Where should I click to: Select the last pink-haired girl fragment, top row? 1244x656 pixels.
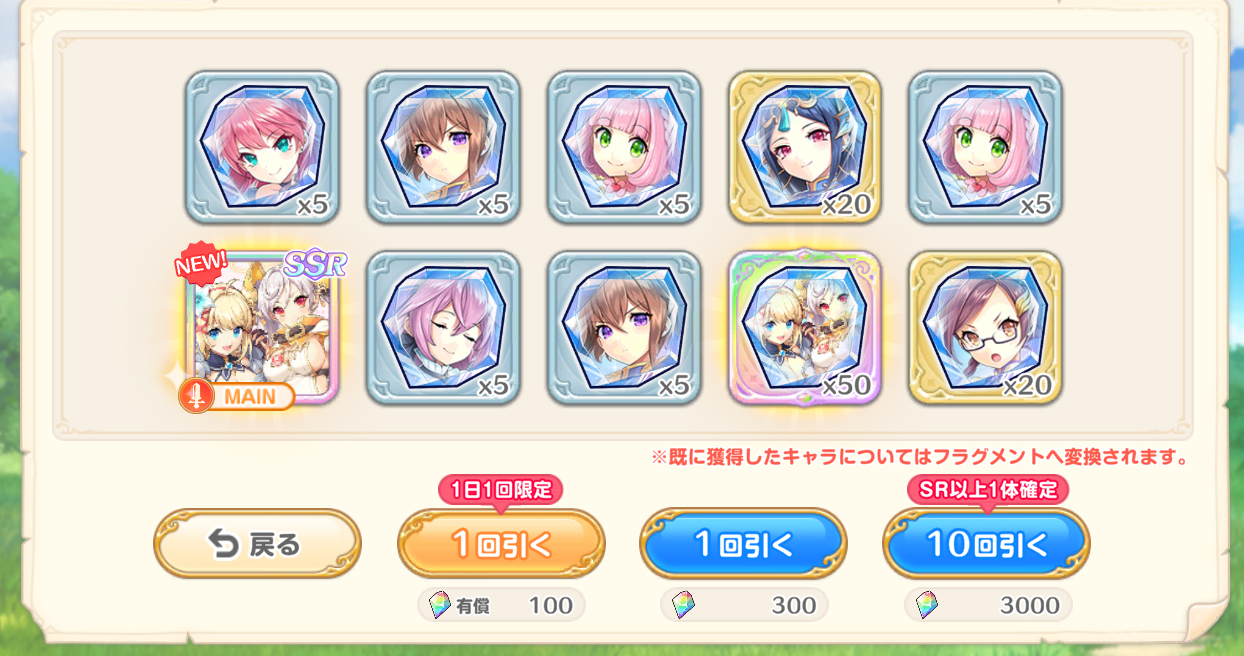(985, 147)
